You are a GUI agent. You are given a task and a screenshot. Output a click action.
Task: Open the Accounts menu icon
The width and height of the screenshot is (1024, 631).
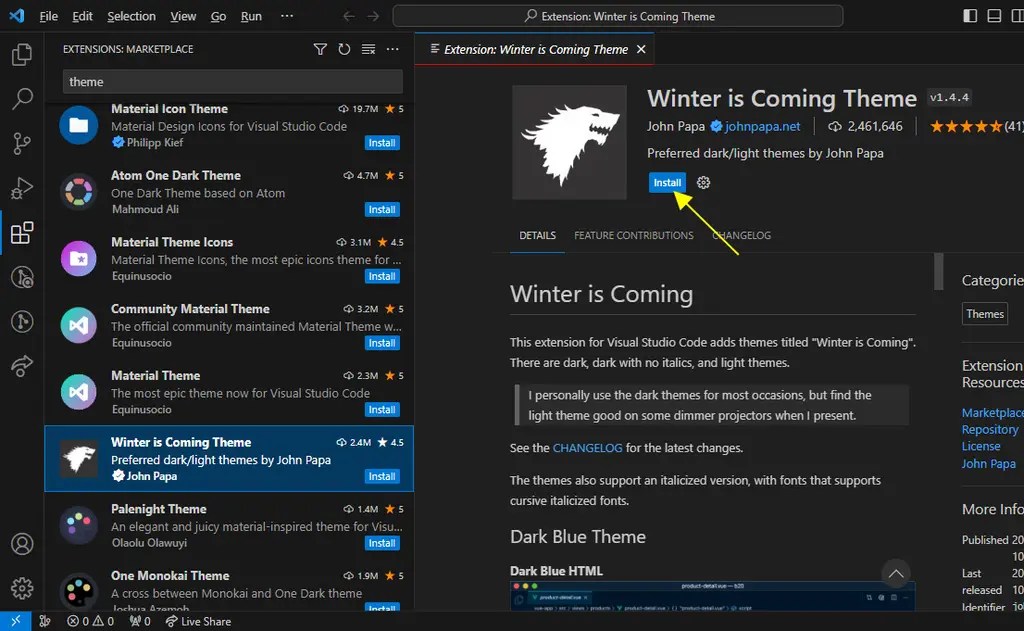[x=22, y=544]
